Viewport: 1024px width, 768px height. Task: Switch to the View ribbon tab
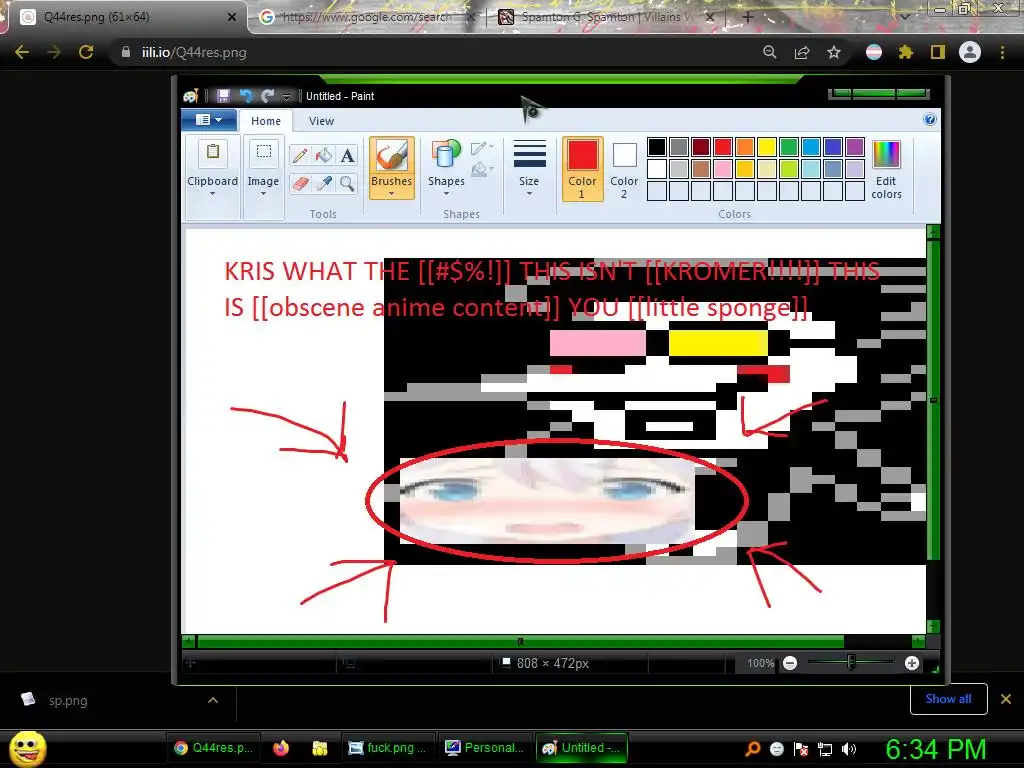pyautogui.click(x=321, y=121)
